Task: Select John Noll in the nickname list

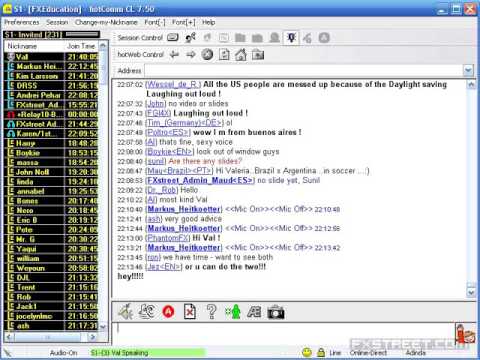Action: click(x=52, y=172)
